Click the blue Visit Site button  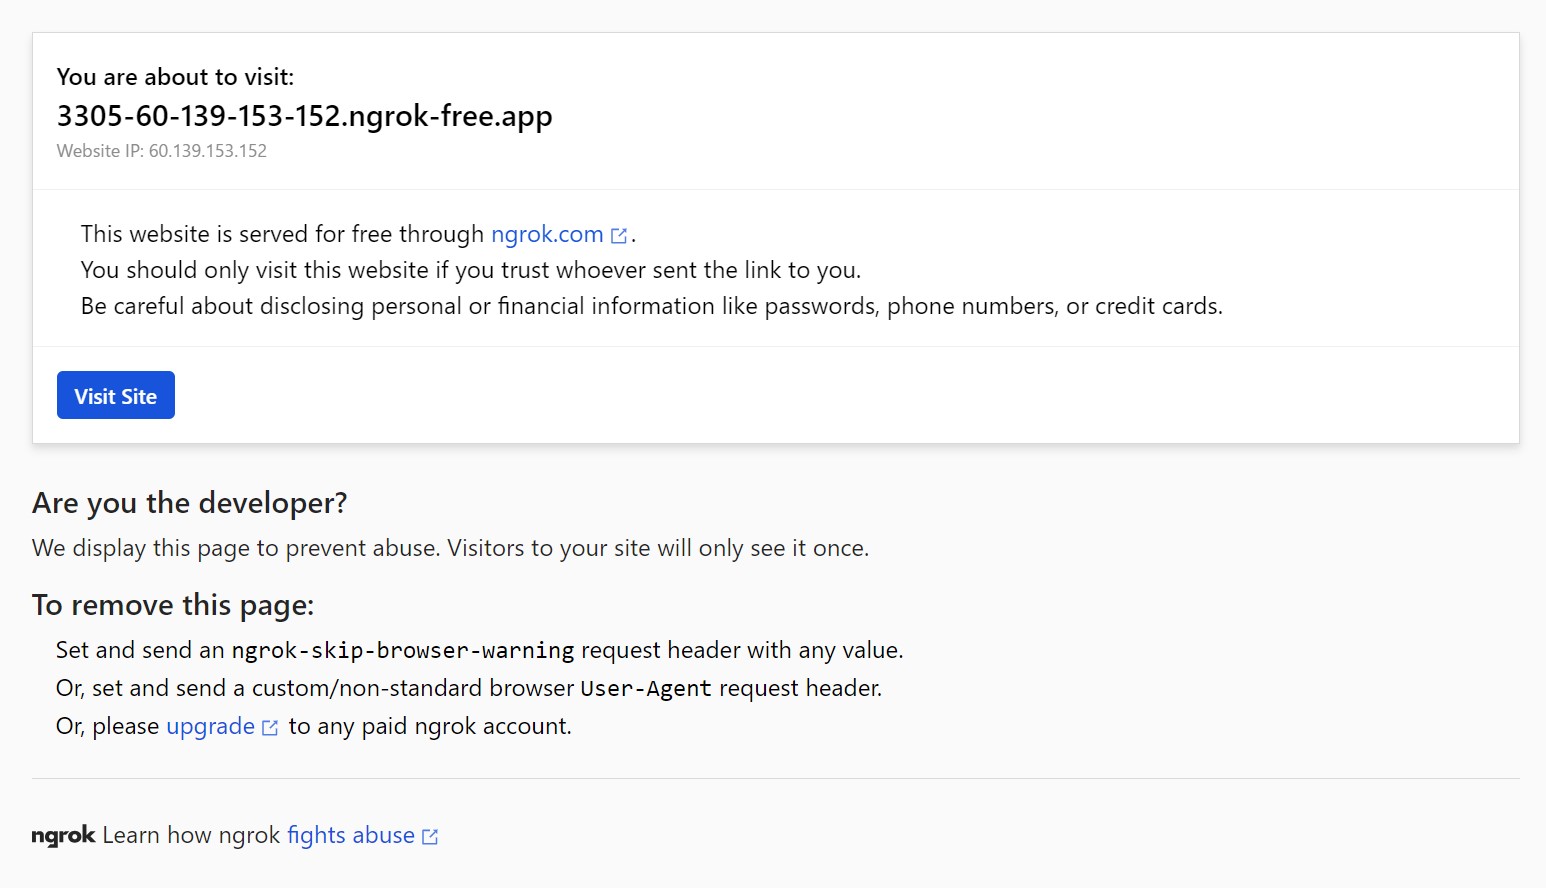(116, 395)
